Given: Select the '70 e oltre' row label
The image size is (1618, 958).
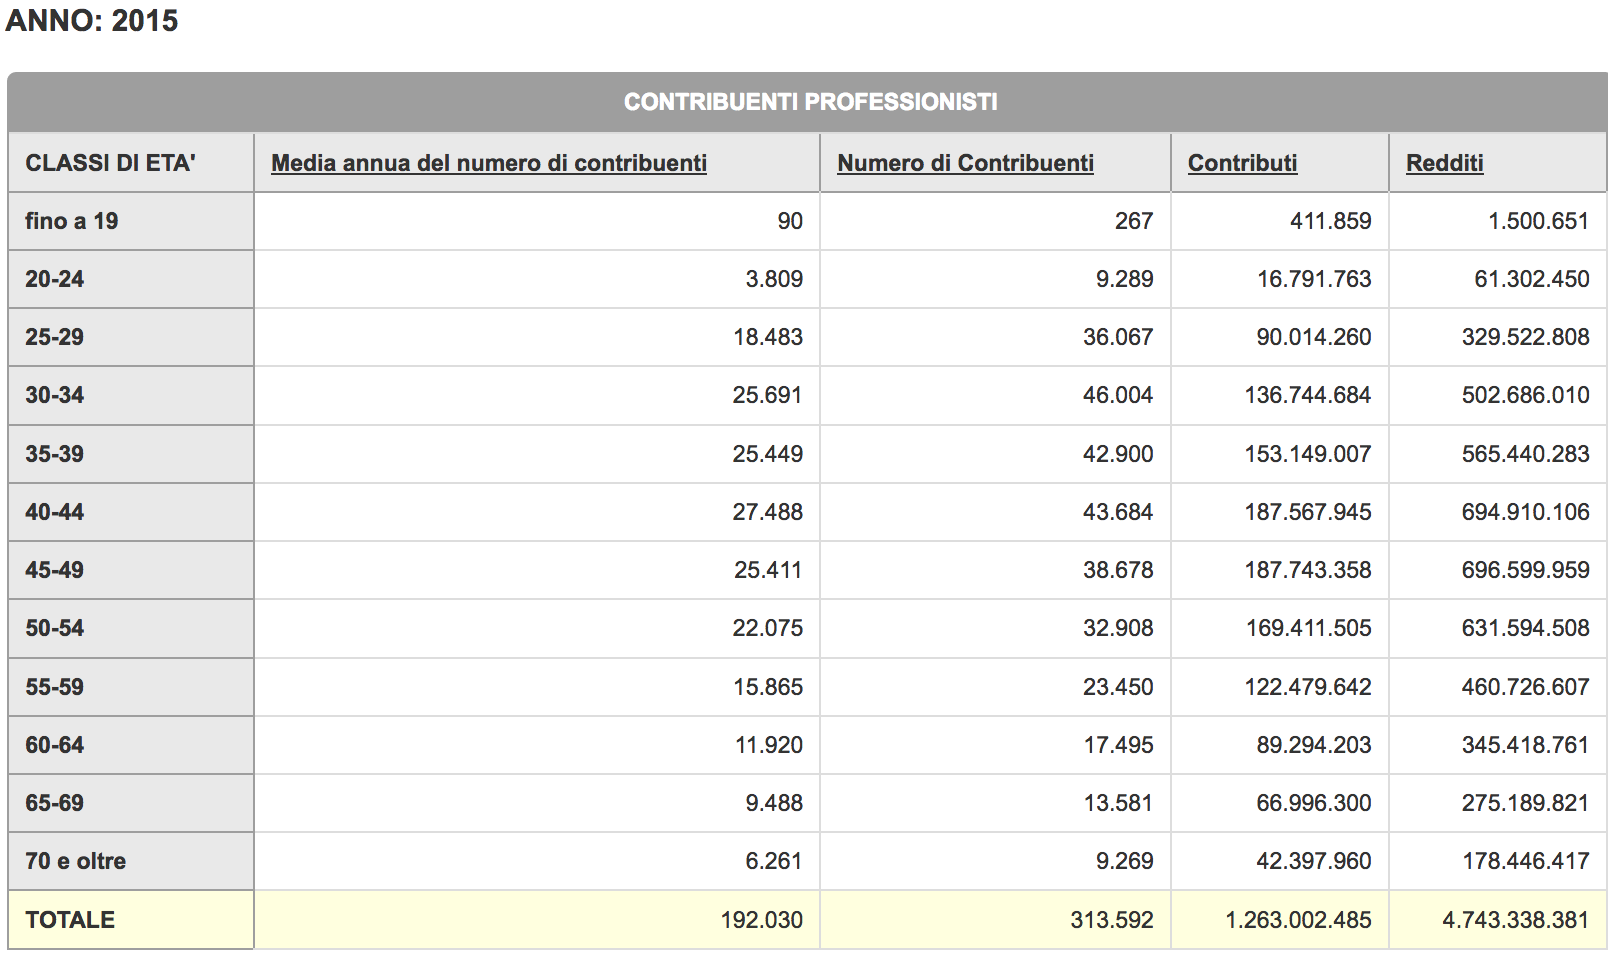Looking at the screenshot, I should pos(76,861).
